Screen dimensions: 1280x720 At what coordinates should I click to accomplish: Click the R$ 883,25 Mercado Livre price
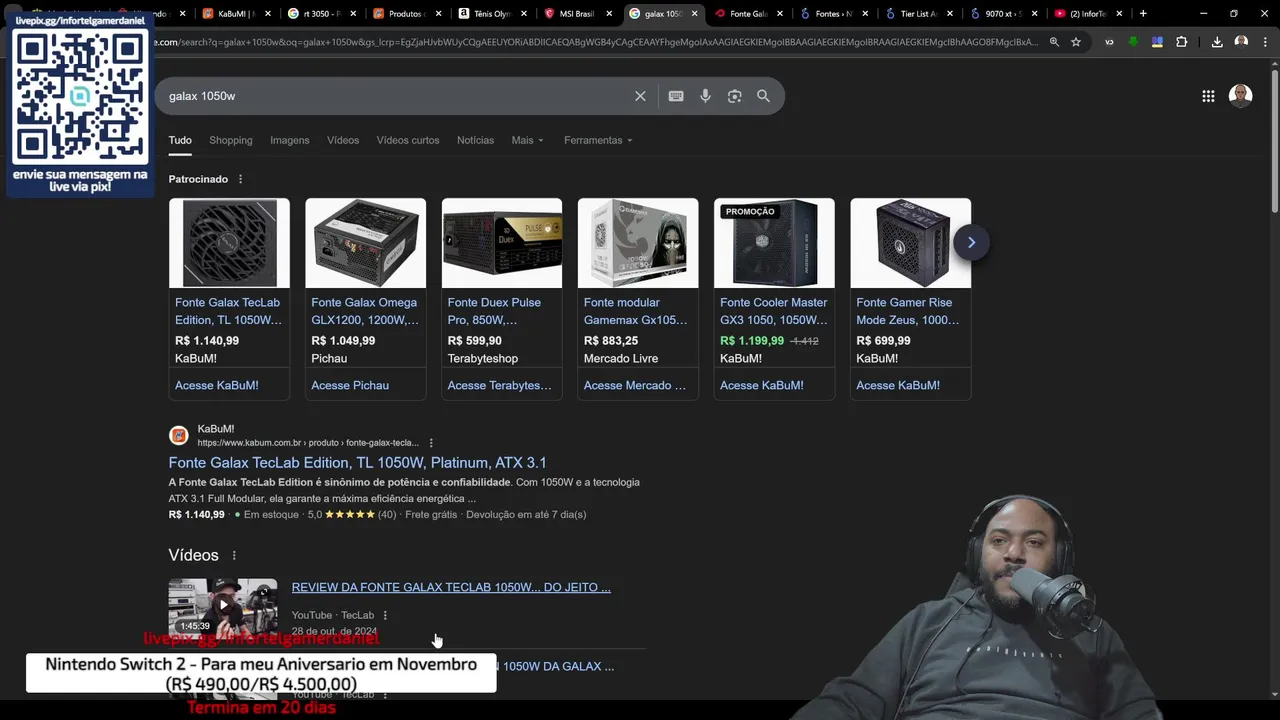(611, 341)
